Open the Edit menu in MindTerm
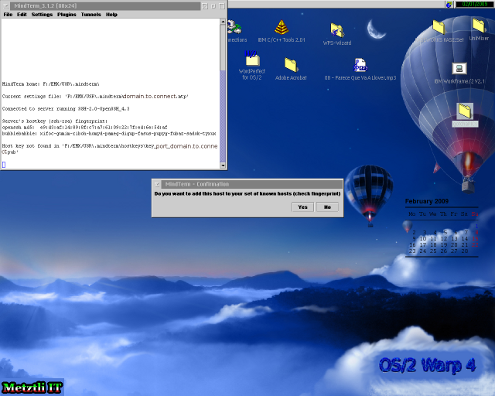Viewport: 495px width, 396px height. click(22, 14)
